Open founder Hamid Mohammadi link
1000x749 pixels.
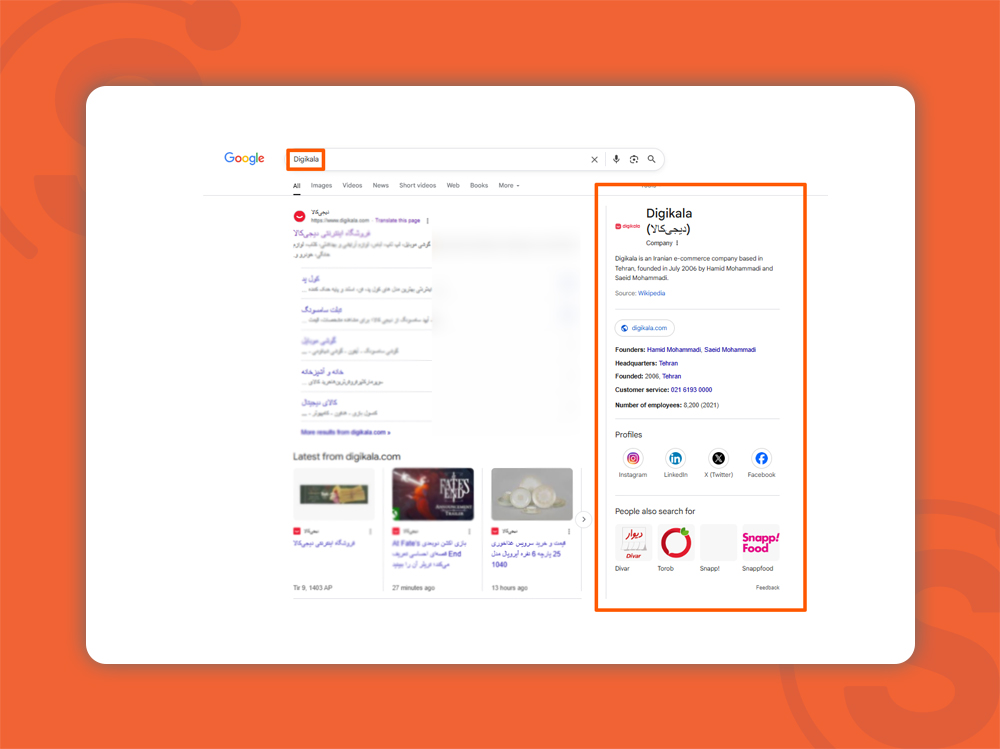coord(673,350)
